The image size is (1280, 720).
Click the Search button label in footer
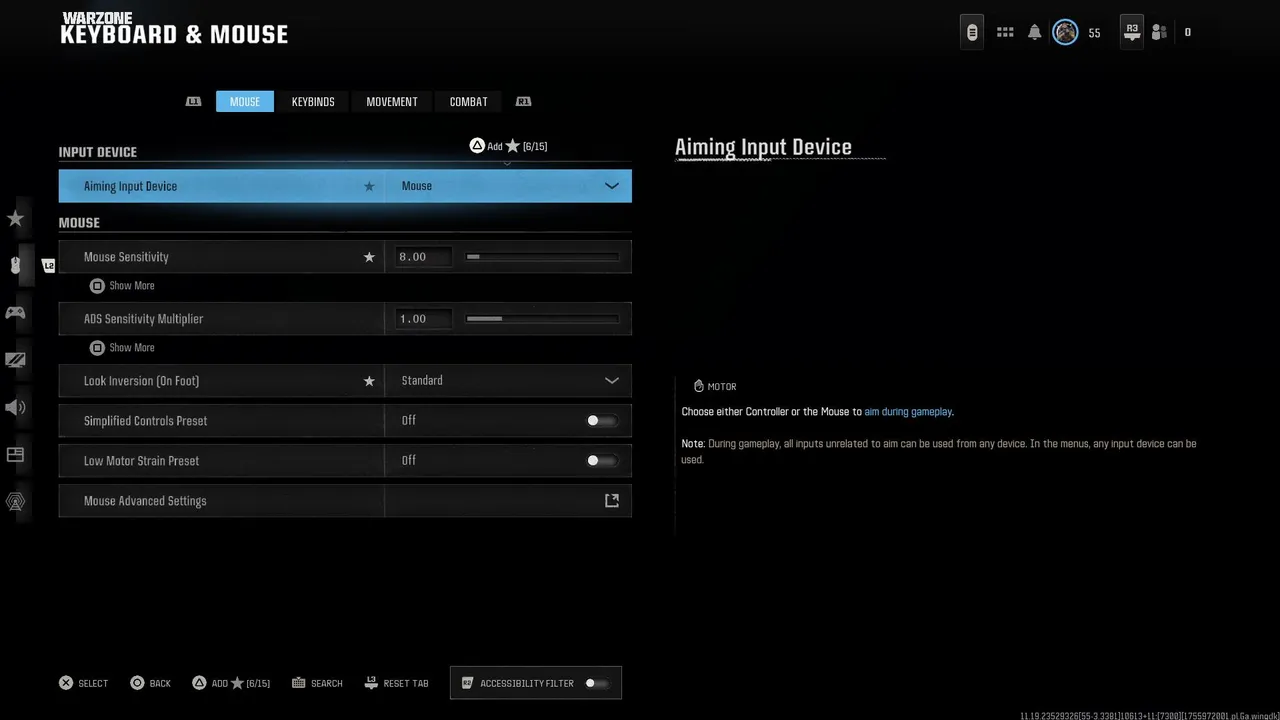(327, 684)
